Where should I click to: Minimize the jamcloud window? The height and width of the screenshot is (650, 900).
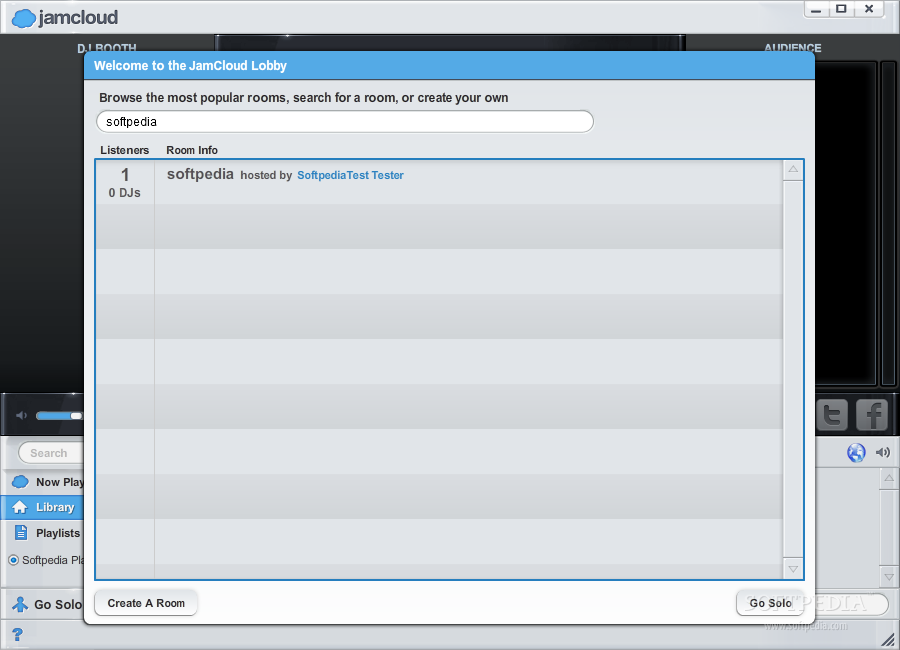coord(816,9)
